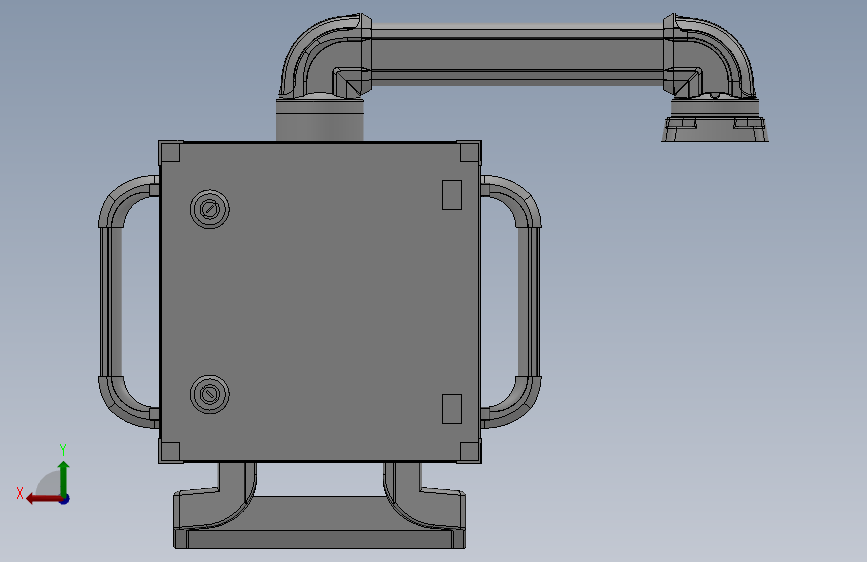Viewport: 867px width, 562px height.
Task: Select the upper slotted screw on the box face
Action: pos(210,209)
